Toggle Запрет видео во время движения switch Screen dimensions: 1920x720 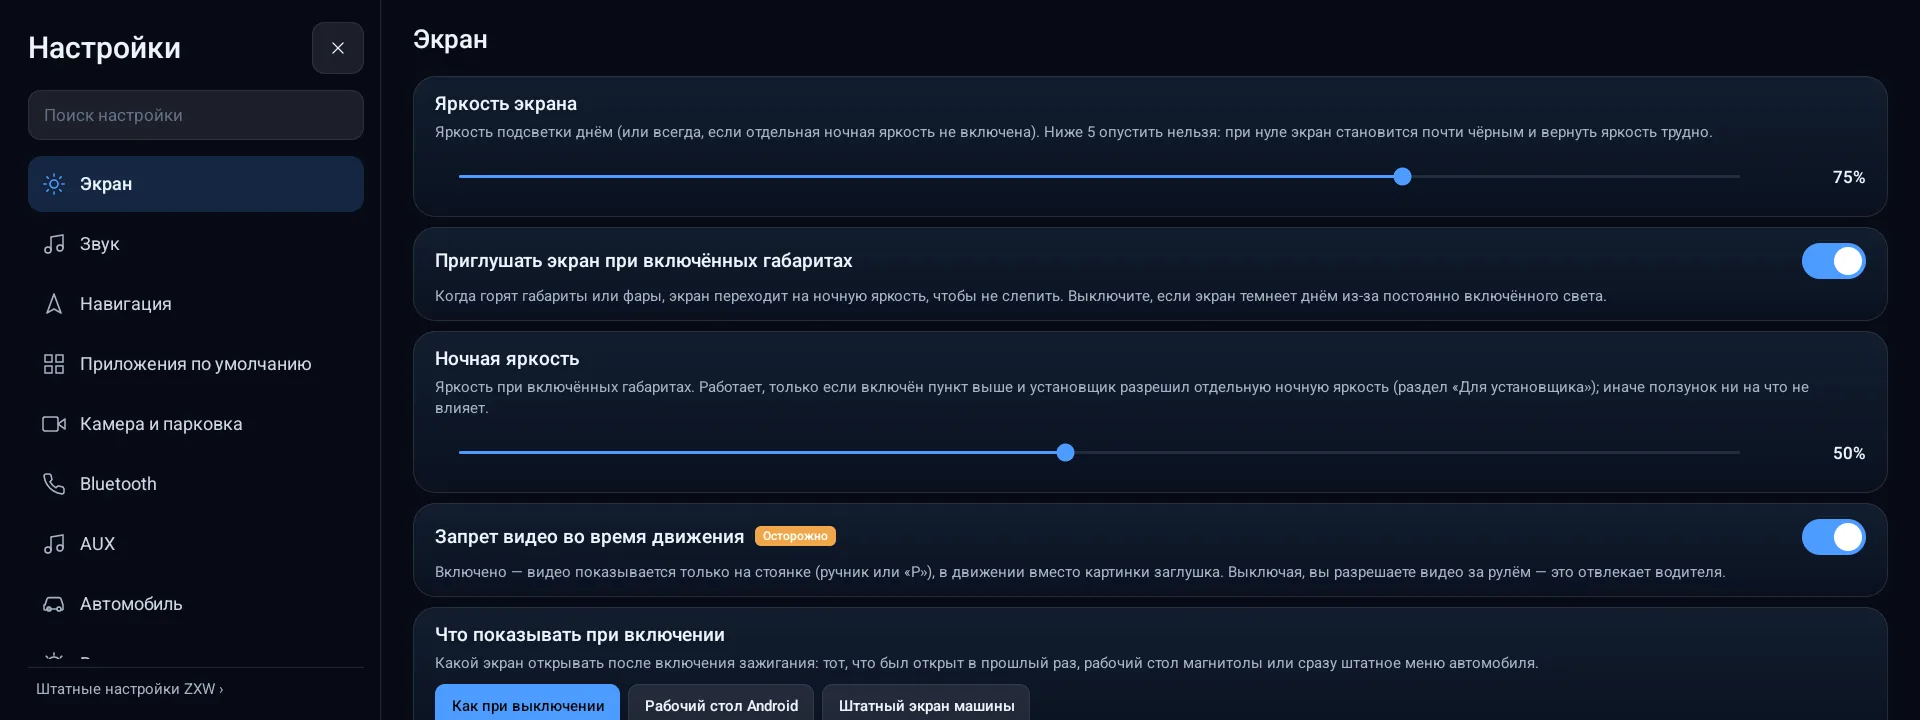[x=1833, y=537]
